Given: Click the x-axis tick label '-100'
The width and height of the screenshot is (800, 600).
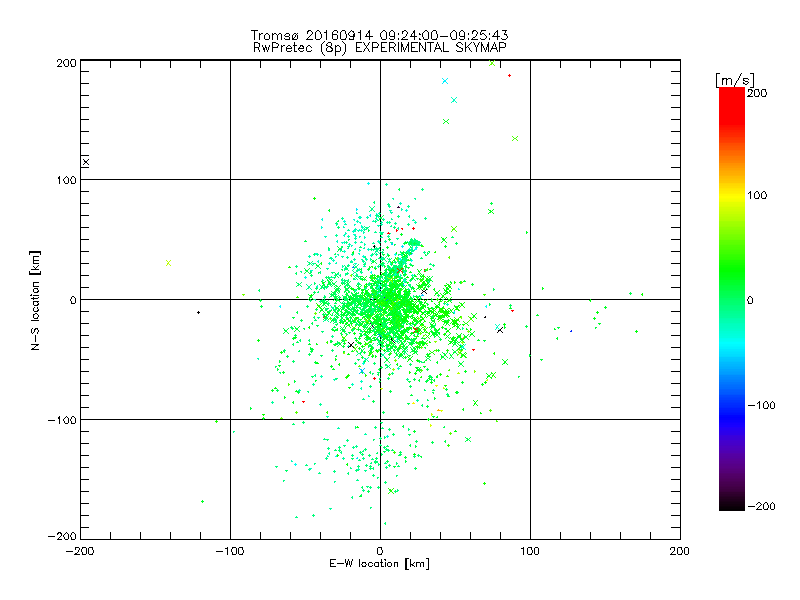Looking at the screenshot, I should [x=230, y=552].
